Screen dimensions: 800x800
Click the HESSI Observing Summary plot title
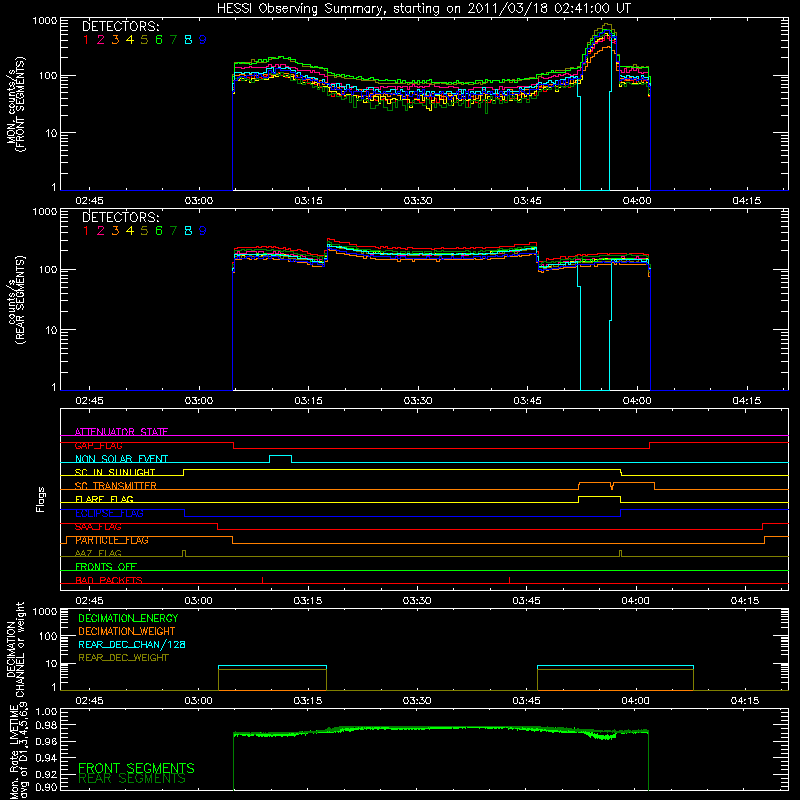pos(423,9)
